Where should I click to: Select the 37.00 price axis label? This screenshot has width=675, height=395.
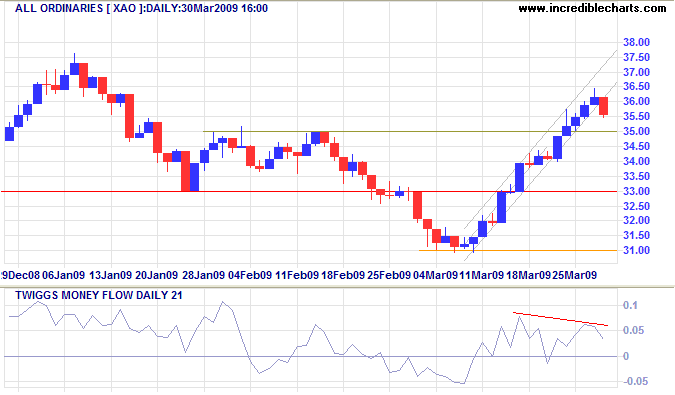coord(636,72)
